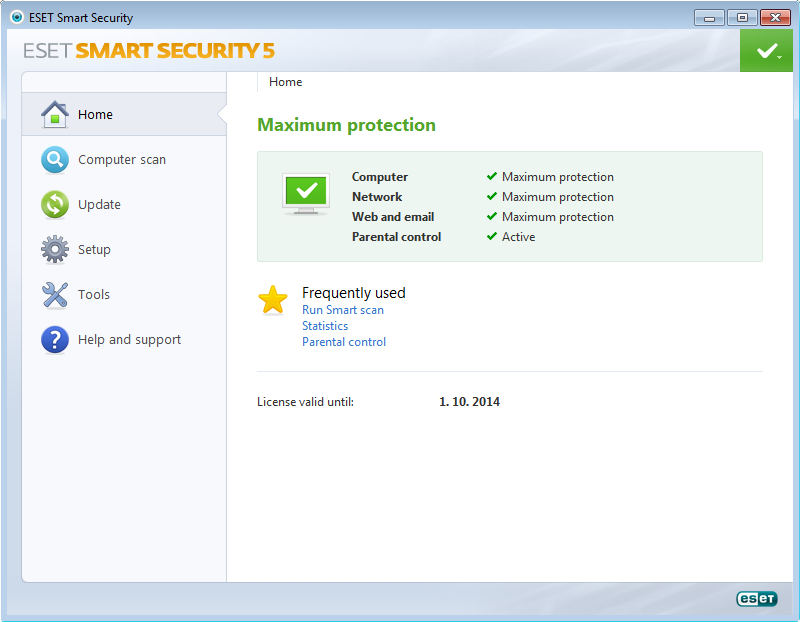Select the Computer scan menu label

122,160
